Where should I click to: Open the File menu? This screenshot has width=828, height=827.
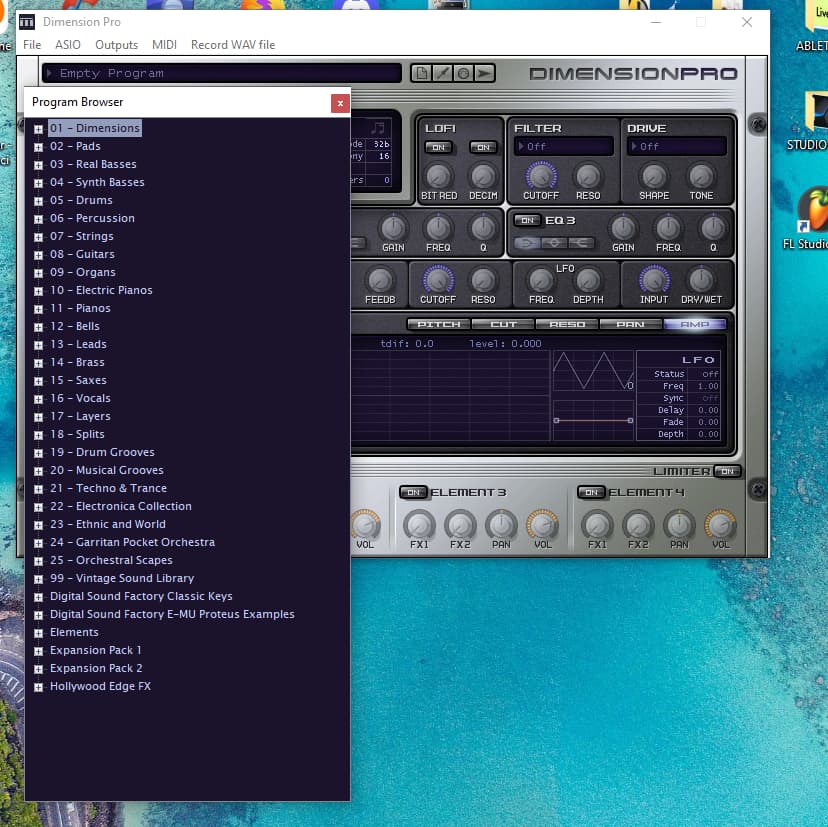(32, 45)
